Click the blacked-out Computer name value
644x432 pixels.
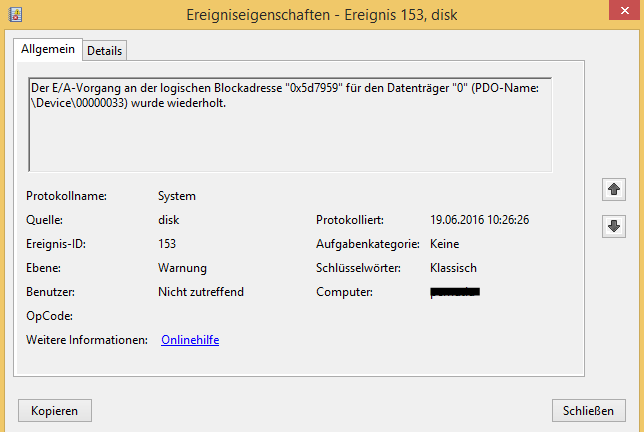coord(455,292)
